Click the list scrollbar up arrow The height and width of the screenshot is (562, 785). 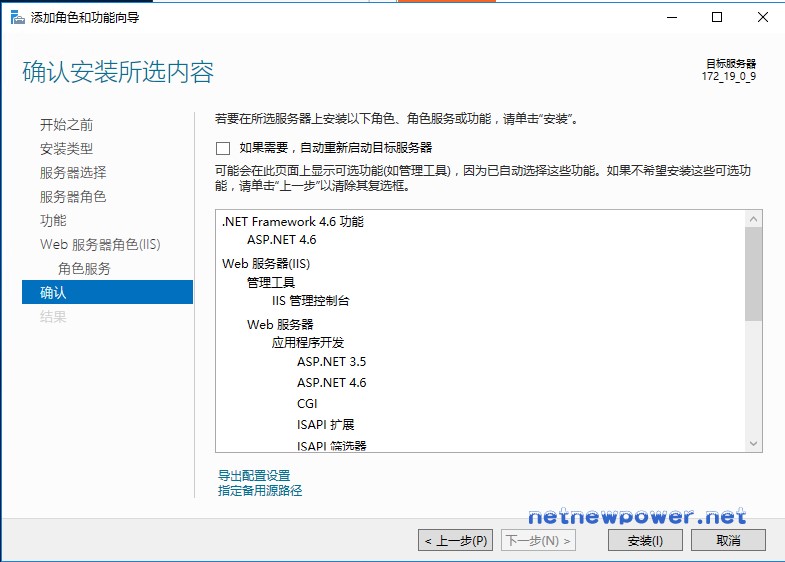click(753, 219)
